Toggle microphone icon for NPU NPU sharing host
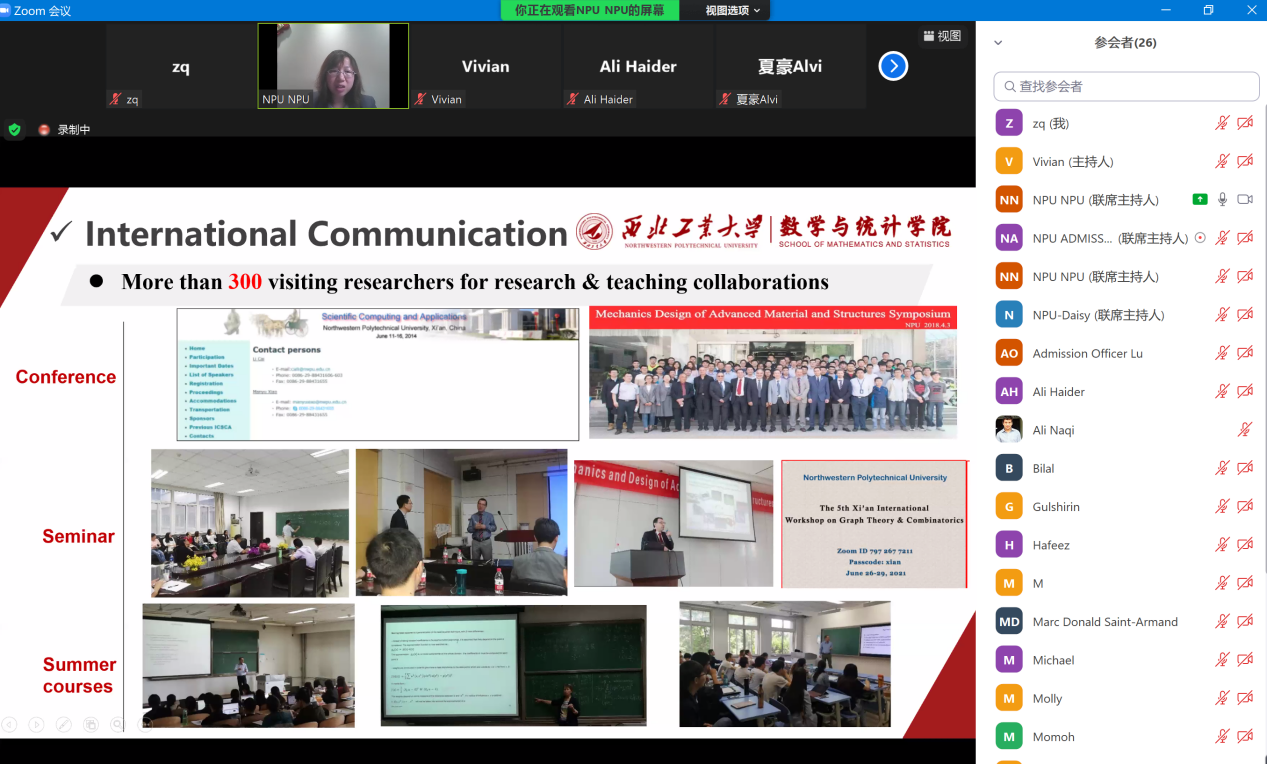1267x764 pixels. (x=1222, y=200)
